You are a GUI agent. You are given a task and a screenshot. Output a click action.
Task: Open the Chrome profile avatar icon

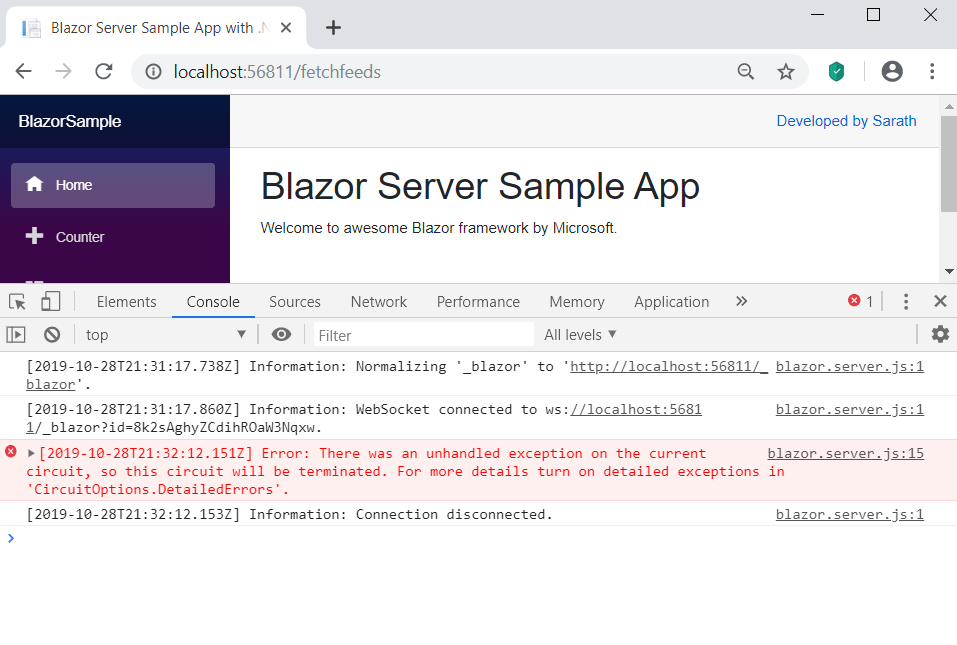(x=892, y=71)
